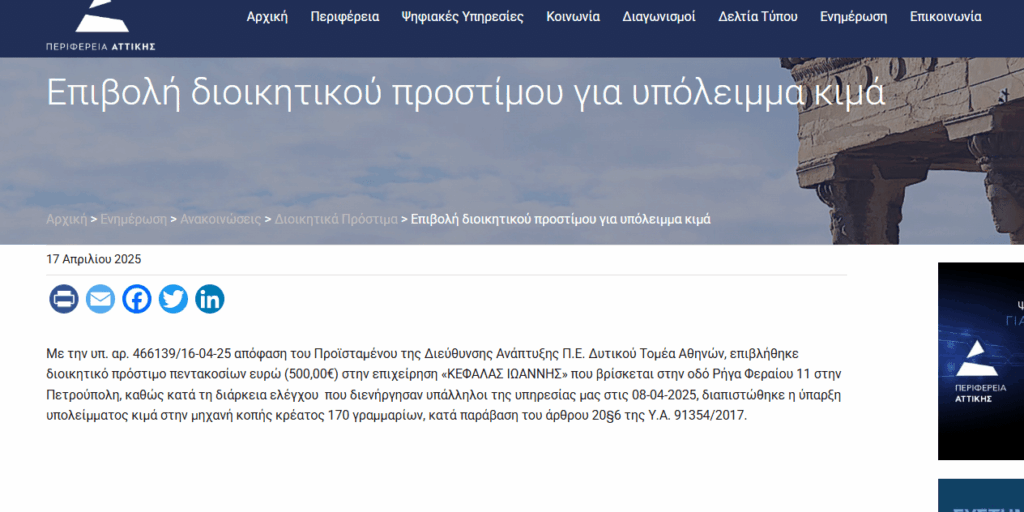This screenshot has width=1024, height=512.
Task: Open the Ενημέρωση navigation menu
Action: pyautogui.click(x=854, y=17)
